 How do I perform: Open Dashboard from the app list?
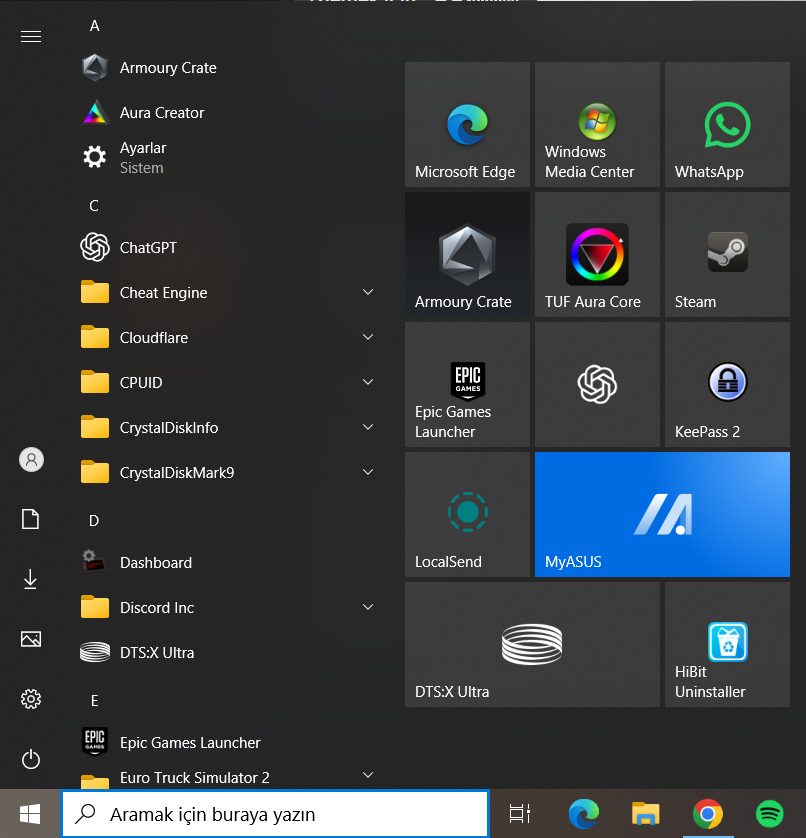pyautogui.click(x=227, y=562)
